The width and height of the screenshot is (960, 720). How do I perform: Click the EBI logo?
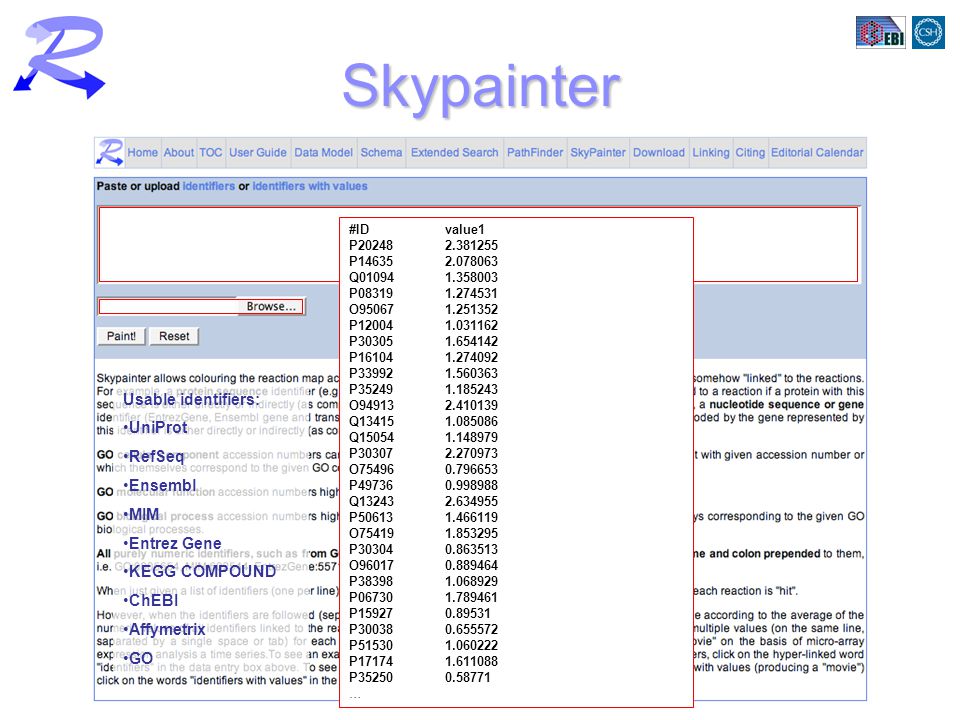click(x=880, y=32)
